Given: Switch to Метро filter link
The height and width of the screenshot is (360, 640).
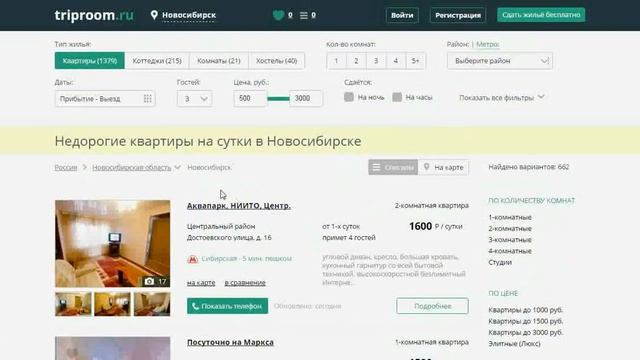Looking at the screenshot, I should (487, 44).
